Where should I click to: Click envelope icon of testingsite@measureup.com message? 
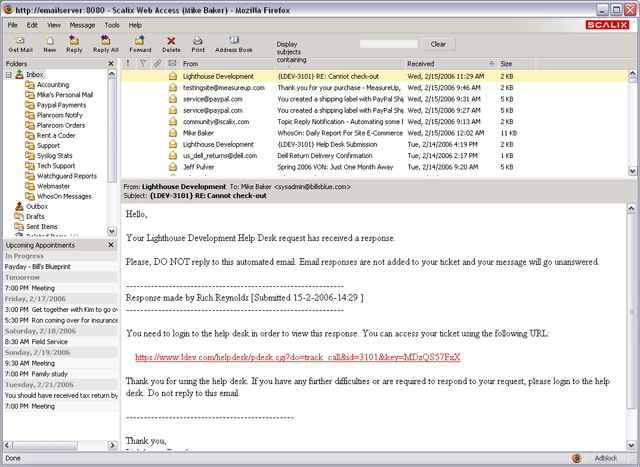coord(173,87)
